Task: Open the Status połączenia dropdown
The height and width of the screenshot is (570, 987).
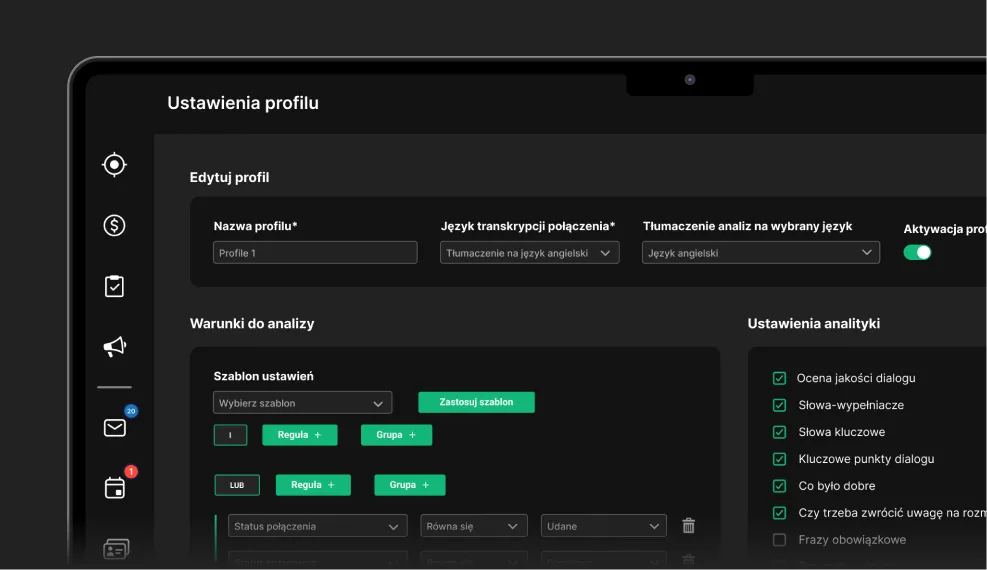Action: (317, 526)
